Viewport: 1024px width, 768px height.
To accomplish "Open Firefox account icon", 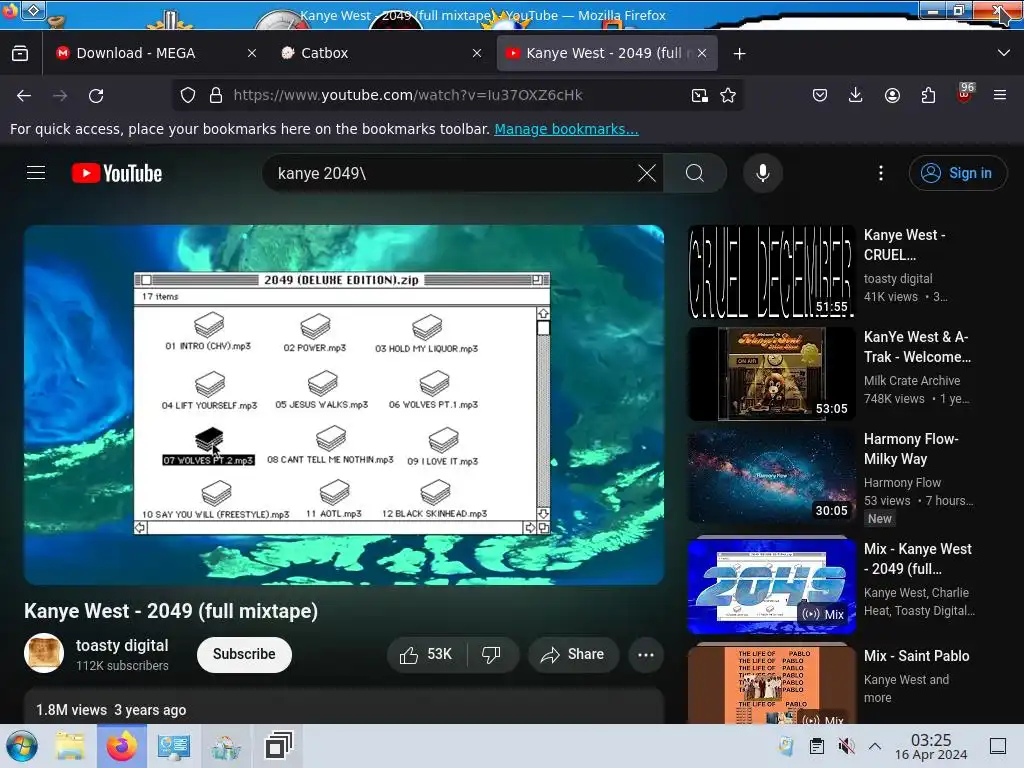I will [x=892, y=95].
